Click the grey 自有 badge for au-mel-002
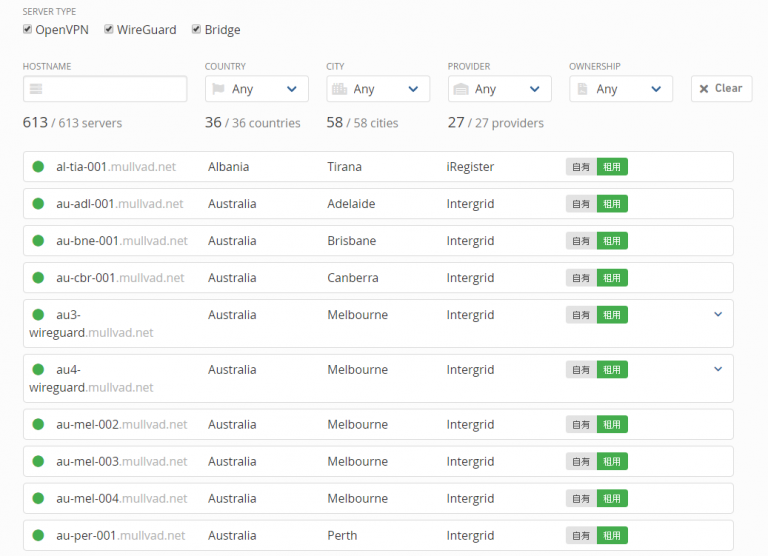 tap(581, 425)
